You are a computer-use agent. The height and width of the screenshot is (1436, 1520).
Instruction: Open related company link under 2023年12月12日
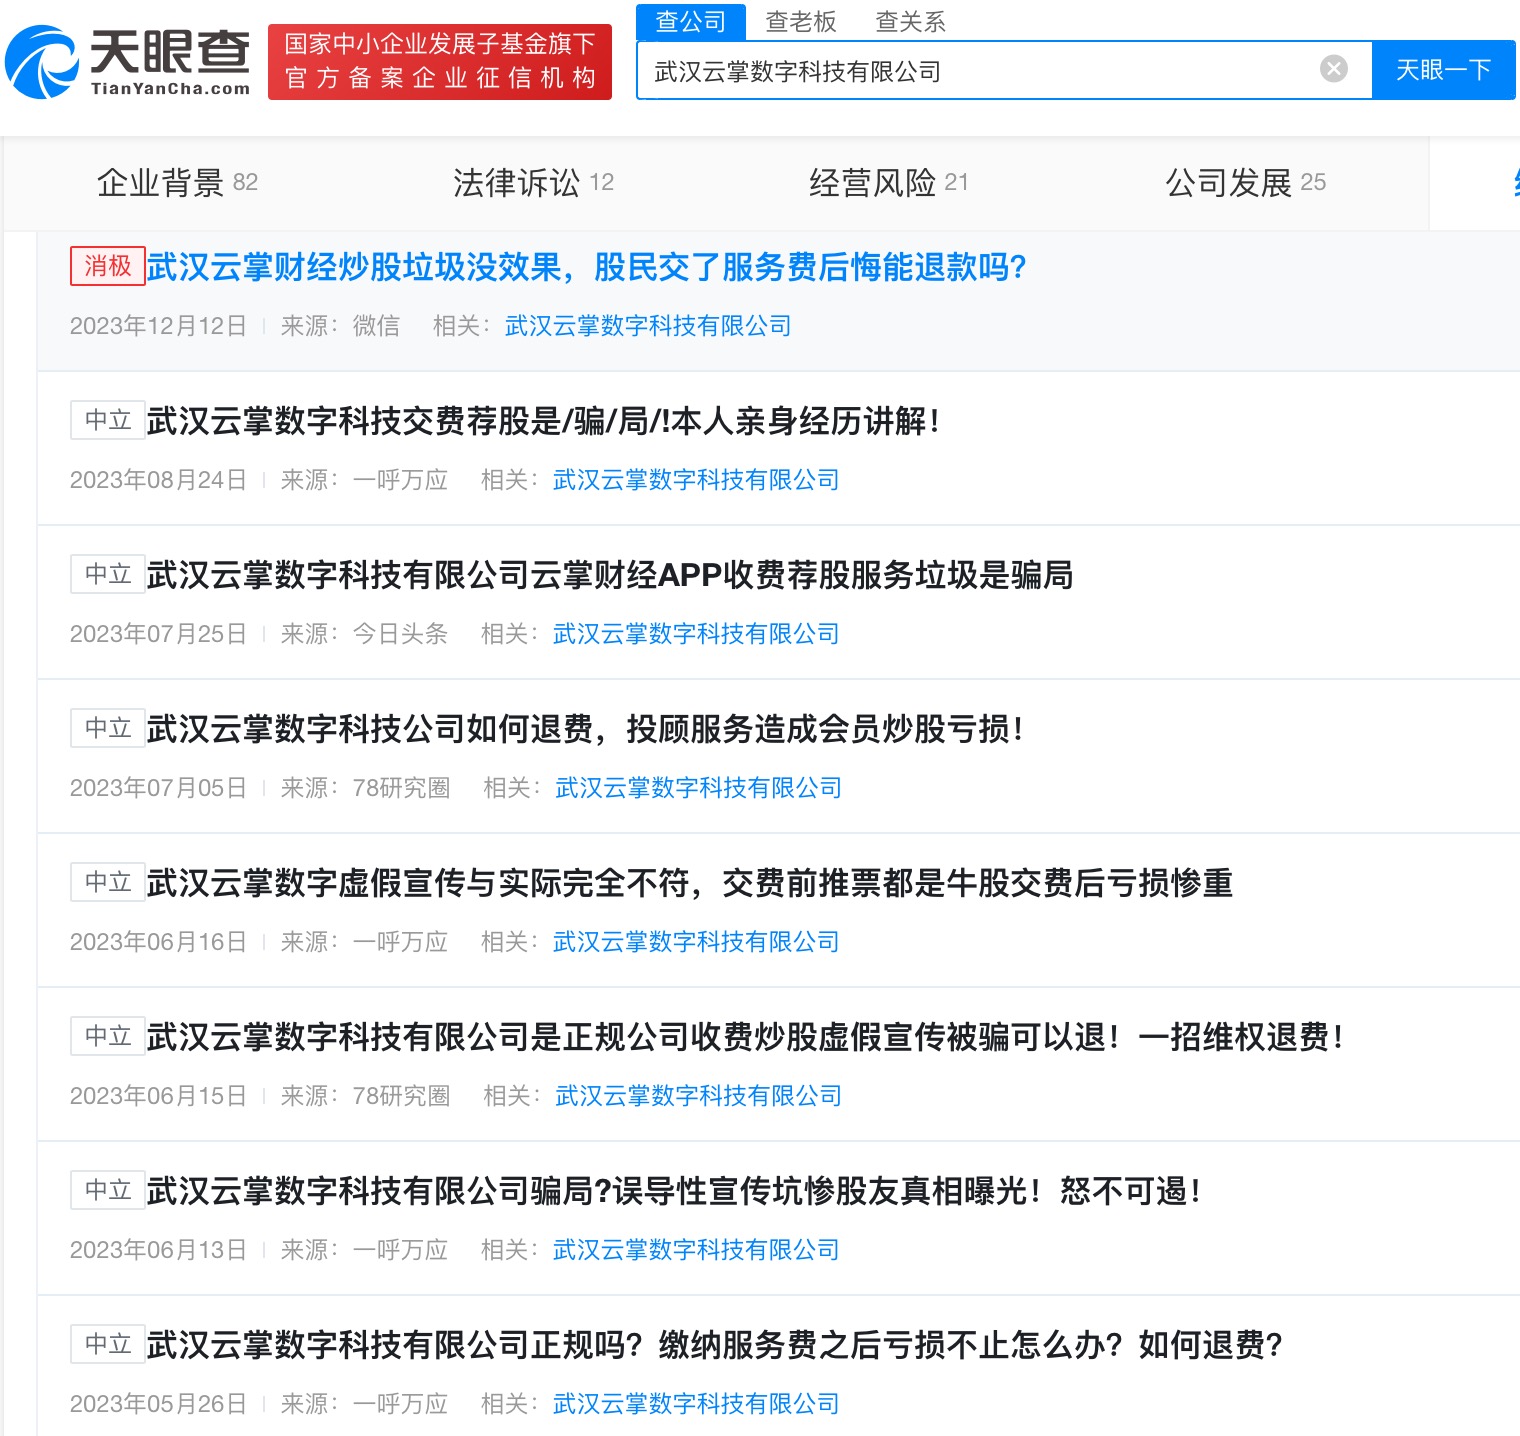[x=648, y=326]
